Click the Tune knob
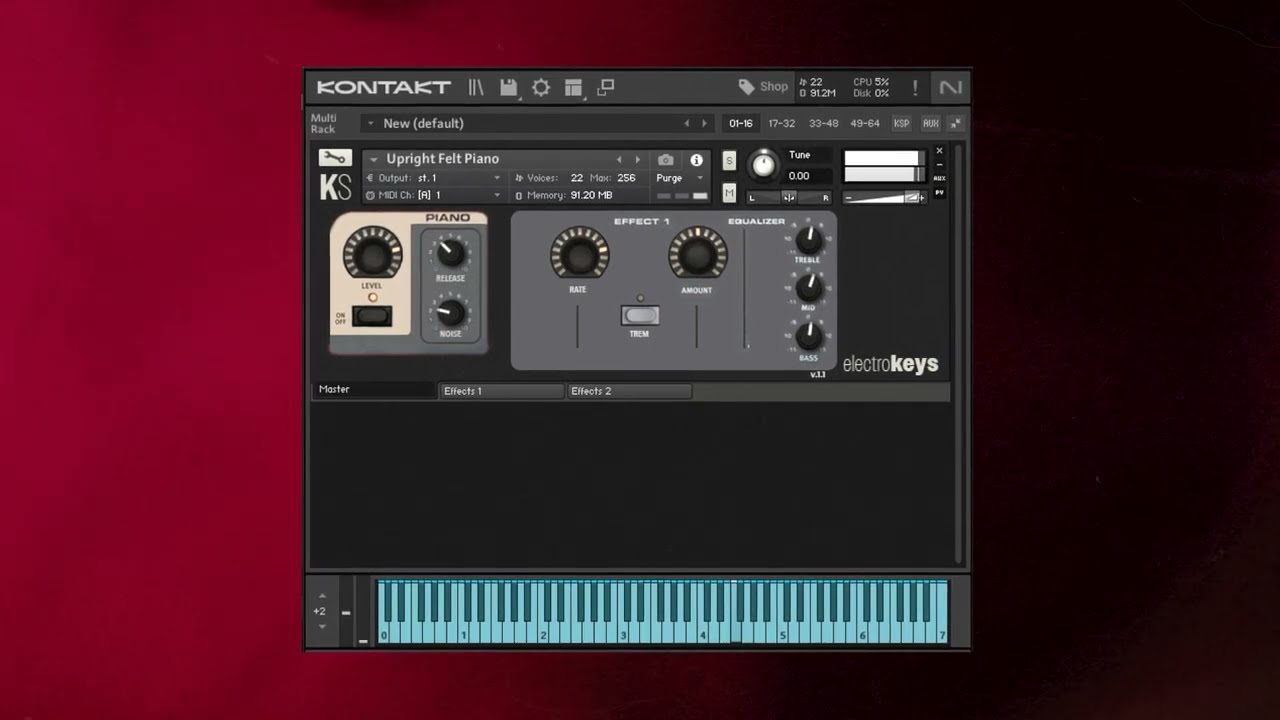 [x=763, y=165]
